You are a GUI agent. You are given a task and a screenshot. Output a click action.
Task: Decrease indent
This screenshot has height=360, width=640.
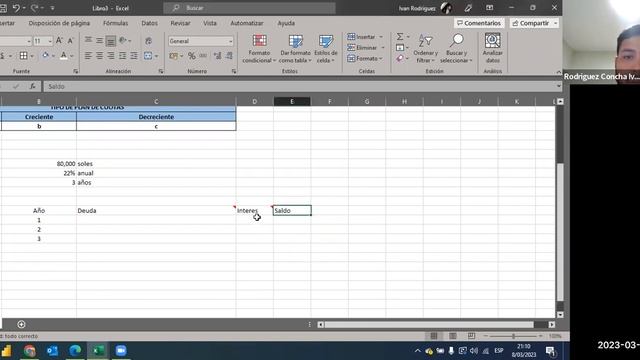122,56
